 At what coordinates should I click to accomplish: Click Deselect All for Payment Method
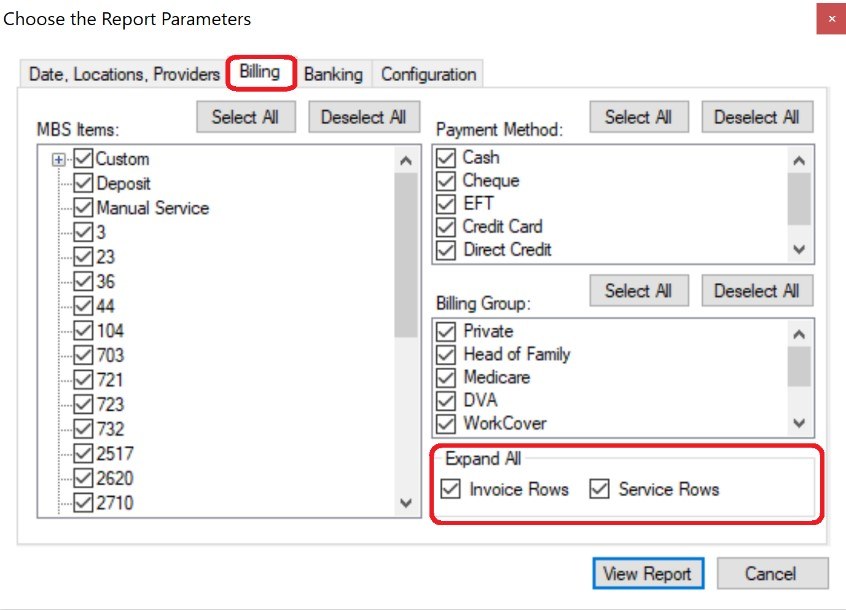tap(757, 117)
